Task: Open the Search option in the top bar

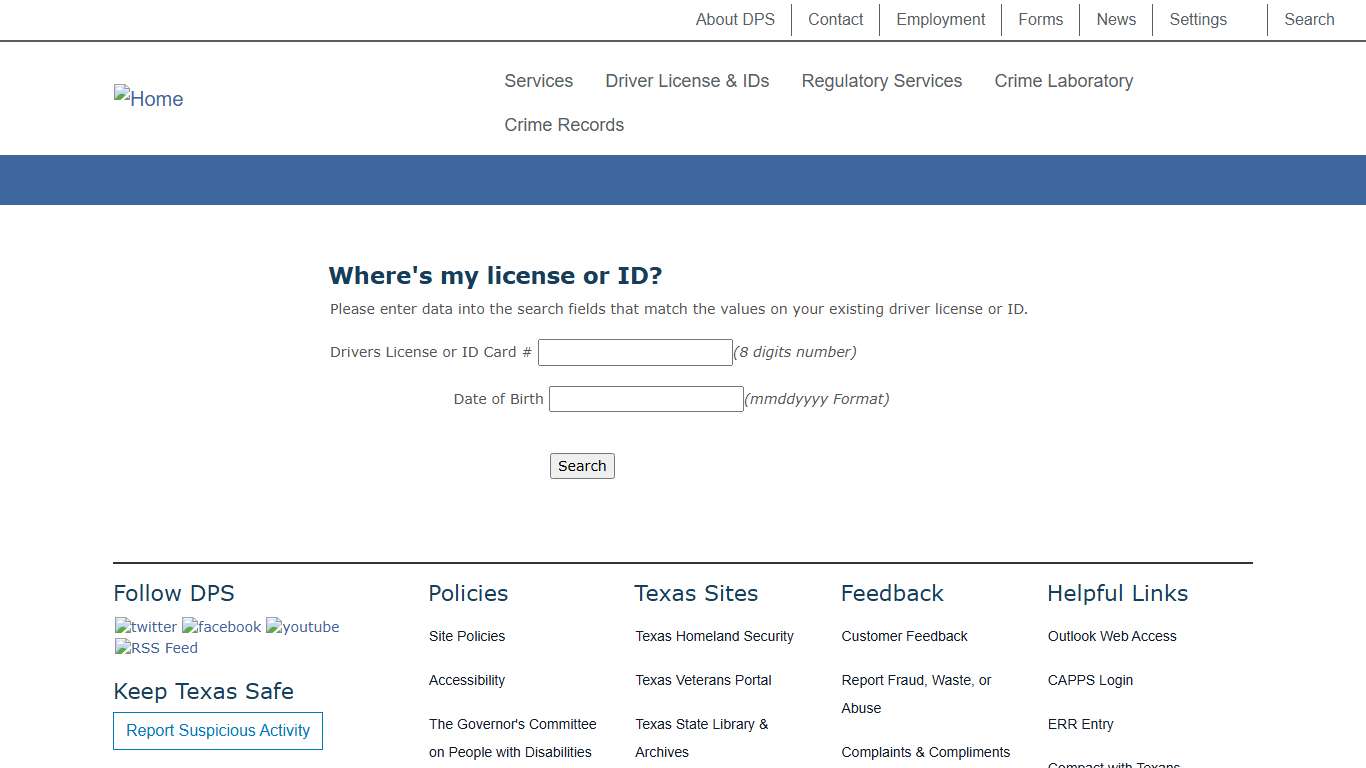Action: 1308,19
